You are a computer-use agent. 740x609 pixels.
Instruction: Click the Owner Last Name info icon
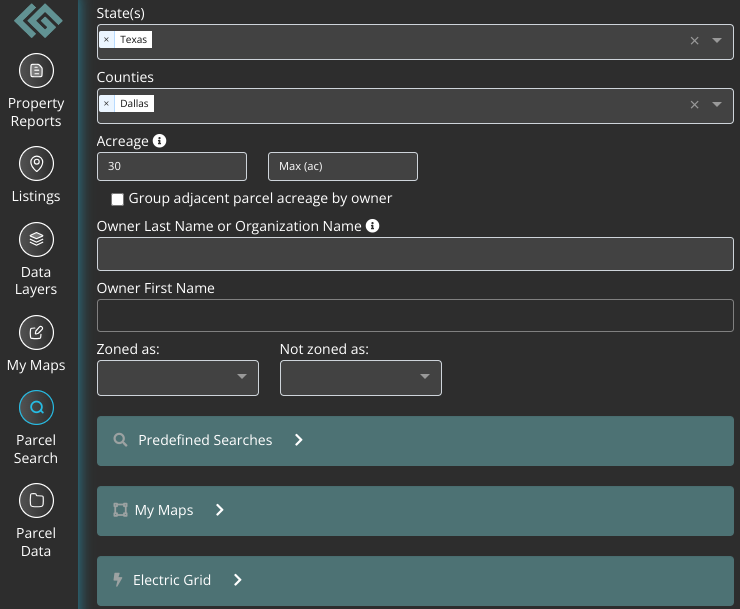pos(372,226)
